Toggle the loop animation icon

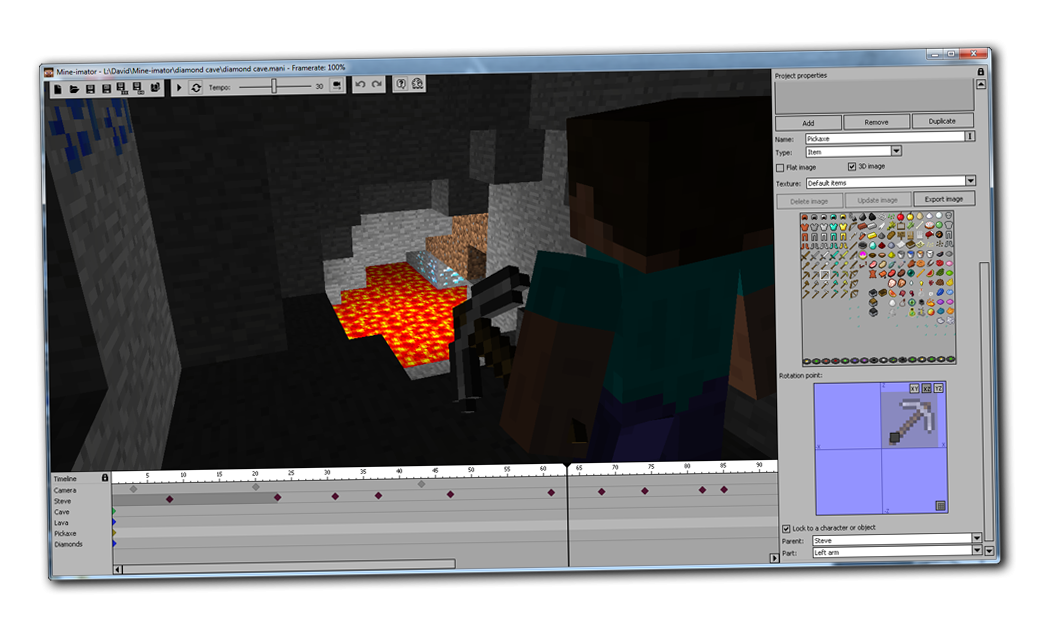pos(196,88)
